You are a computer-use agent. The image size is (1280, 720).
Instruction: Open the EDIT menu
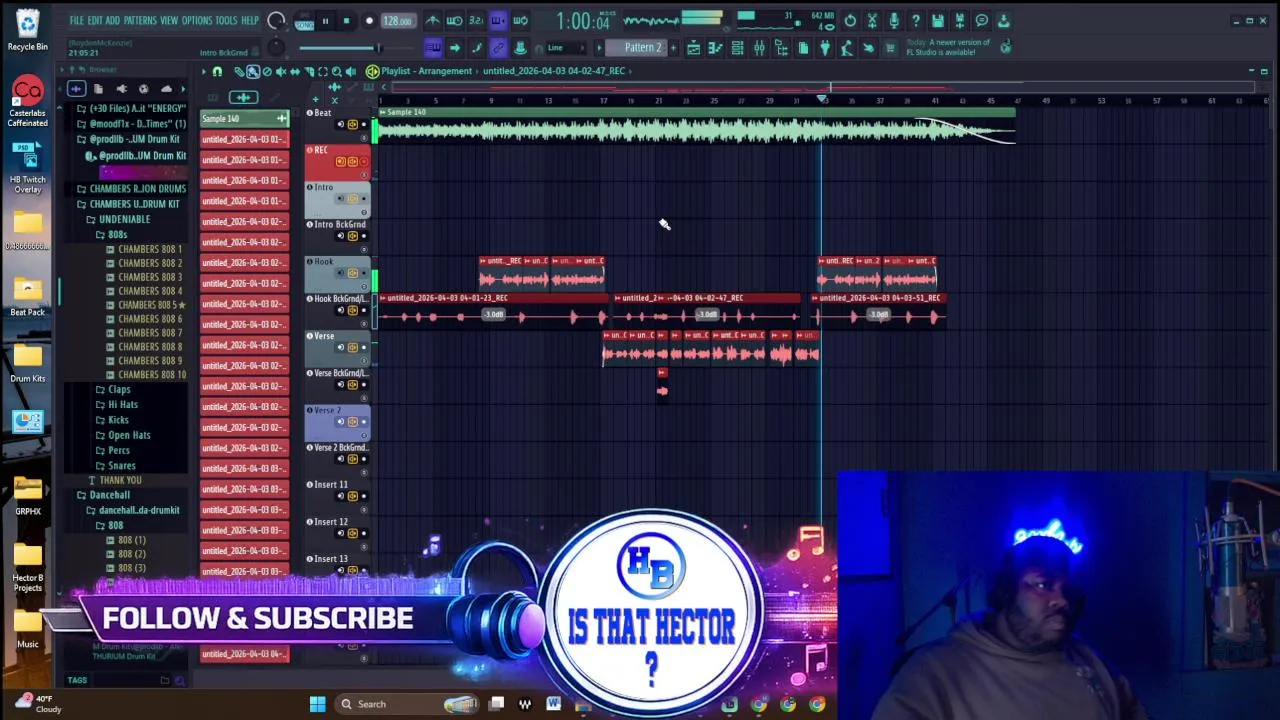tap(95, 20)
